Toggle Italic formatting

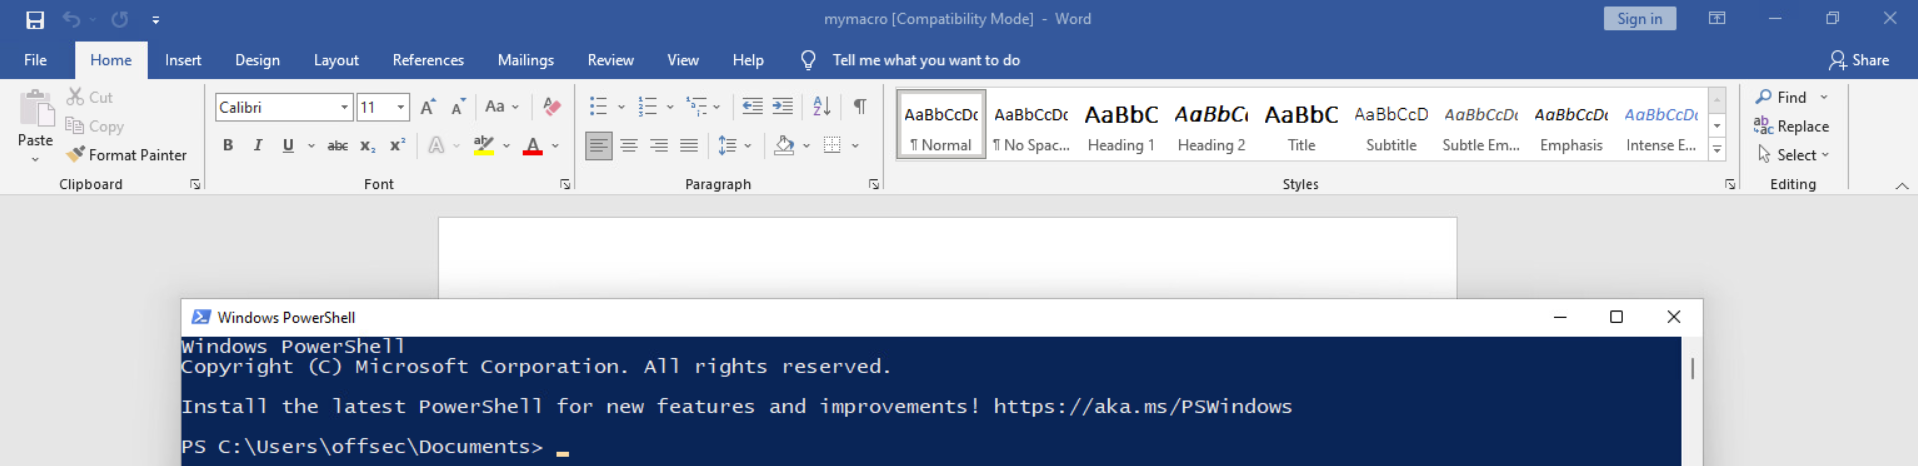click(258, 146)
